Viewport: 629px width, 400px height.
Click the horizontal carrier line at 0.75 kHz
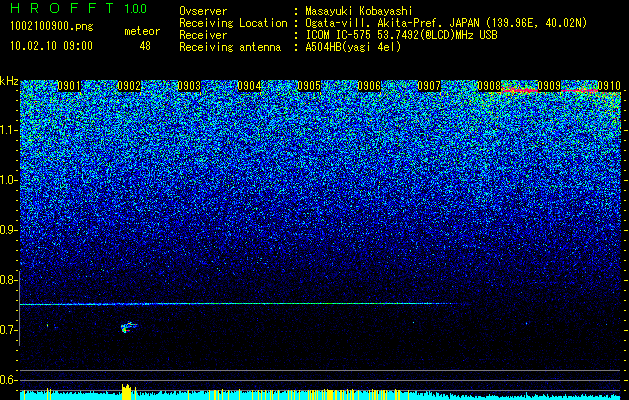(239, 304)
